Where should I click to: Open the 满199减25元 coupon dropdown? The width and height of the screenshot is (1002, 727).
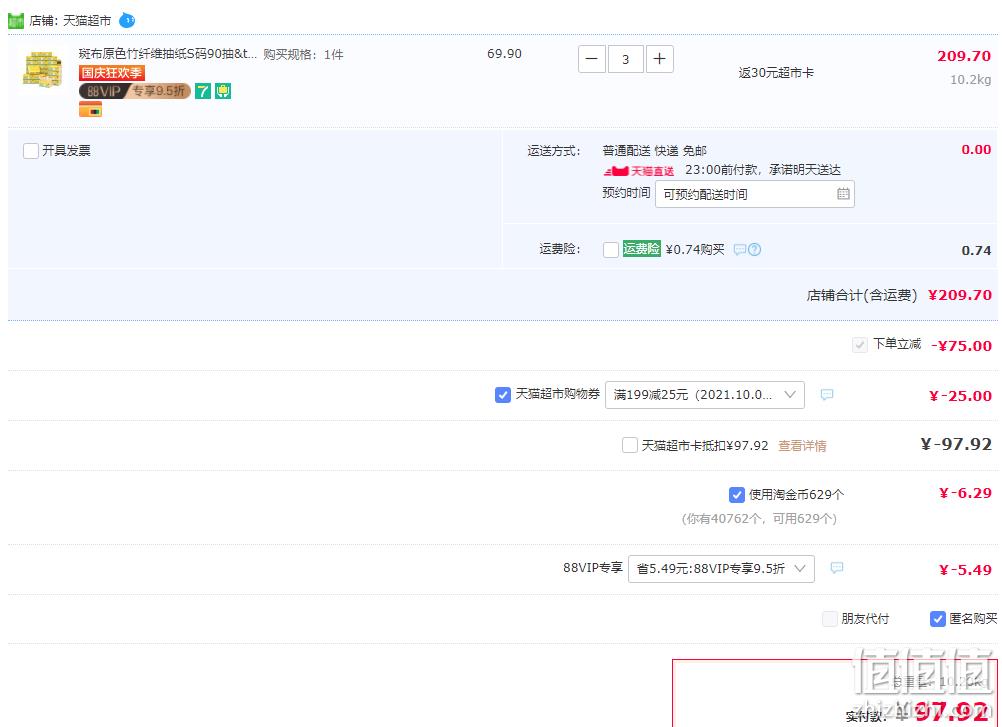coord(705,395)
